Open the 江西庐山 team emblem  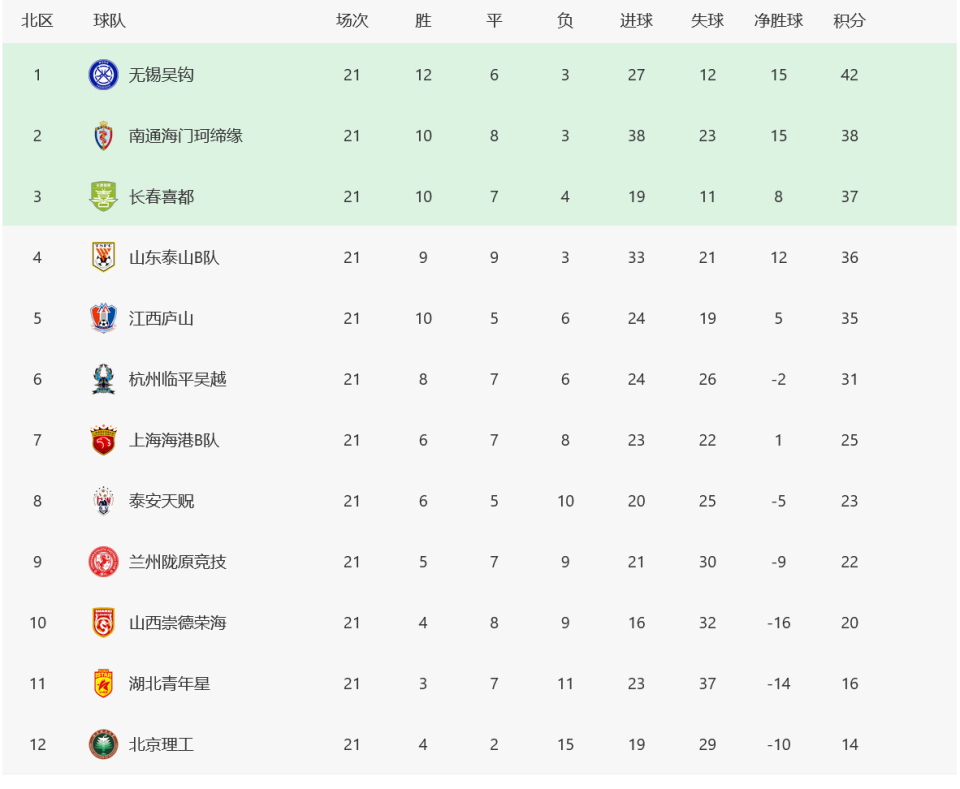tap(103, 318)
